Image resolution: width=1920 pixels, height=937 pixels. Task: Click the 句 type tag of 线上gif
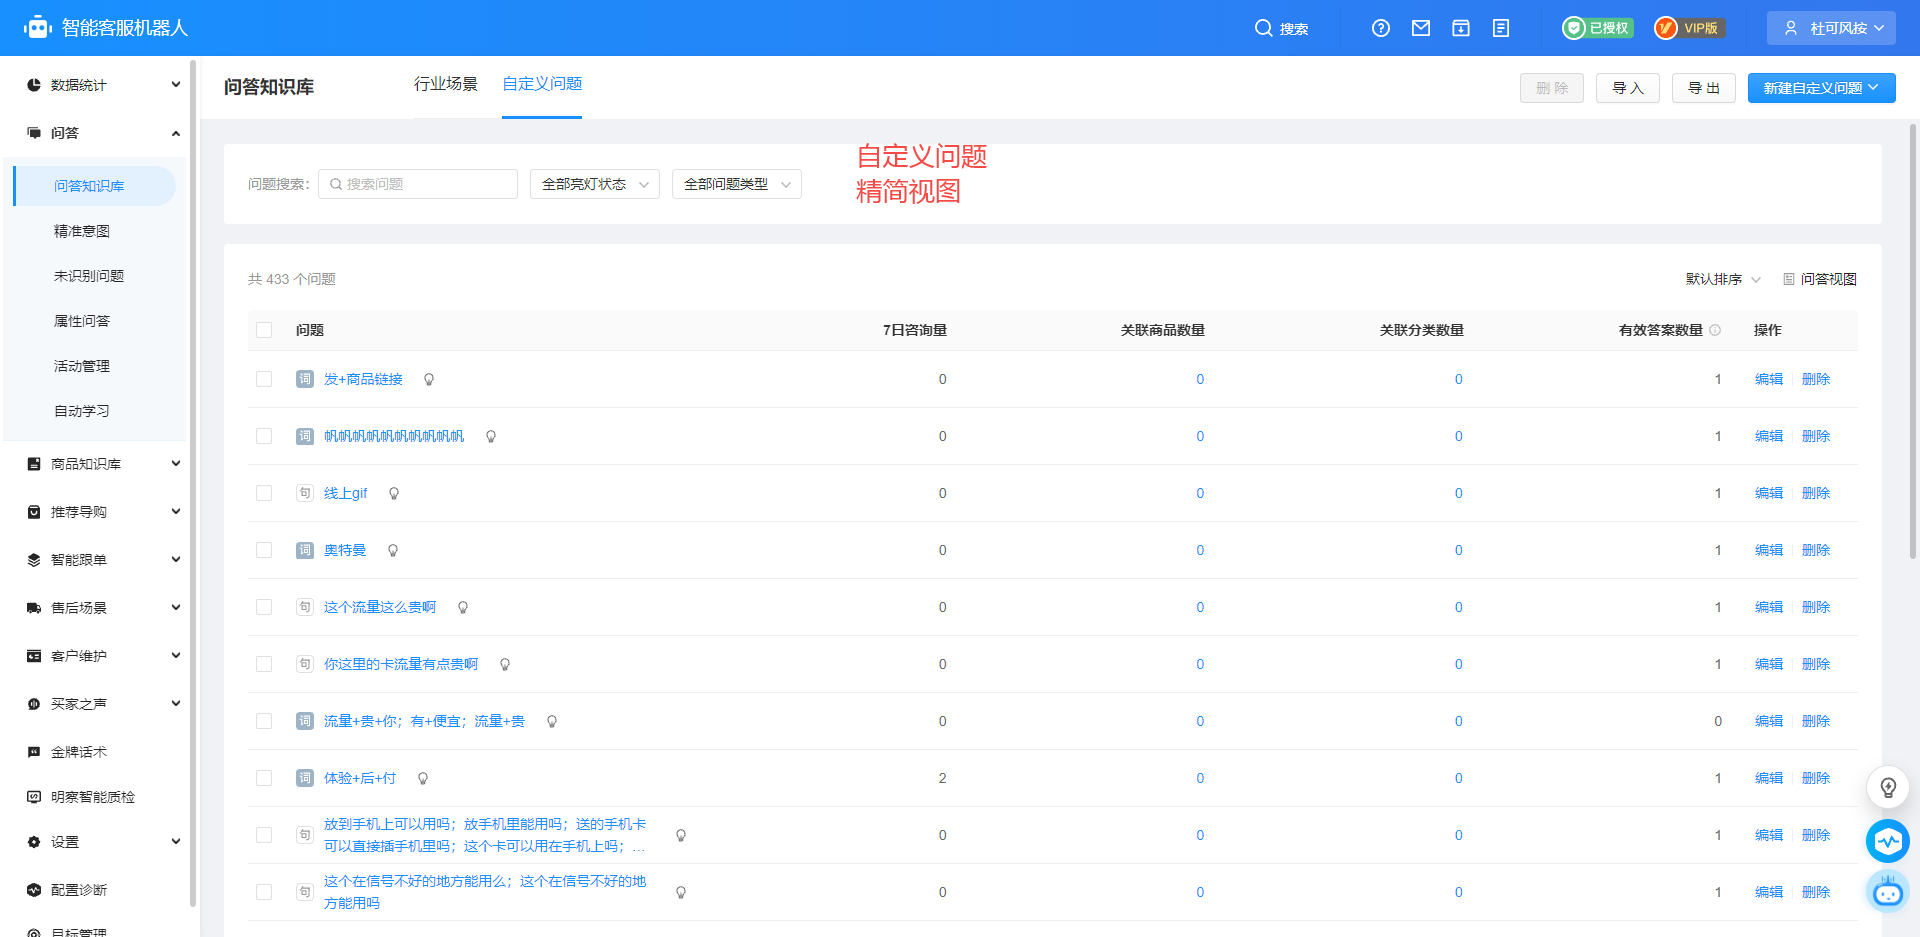click(305, 493)
